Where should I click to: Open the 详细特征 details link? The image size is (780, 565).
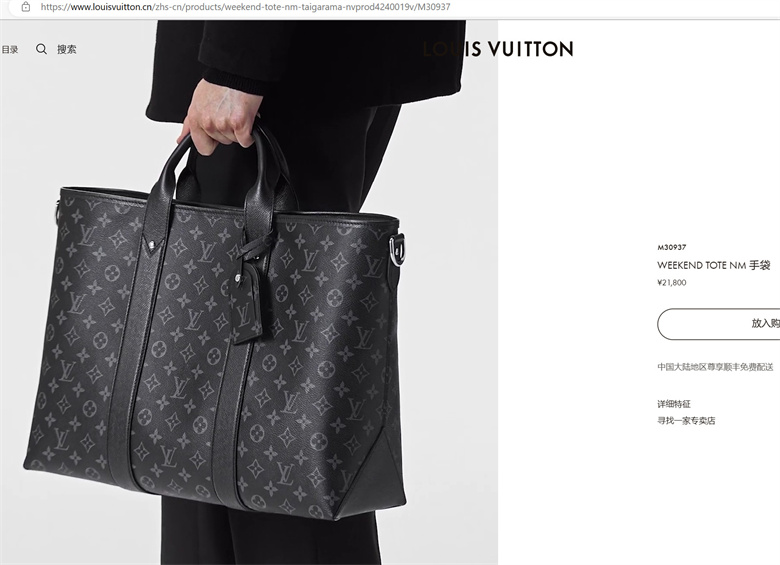pos(674,404)
